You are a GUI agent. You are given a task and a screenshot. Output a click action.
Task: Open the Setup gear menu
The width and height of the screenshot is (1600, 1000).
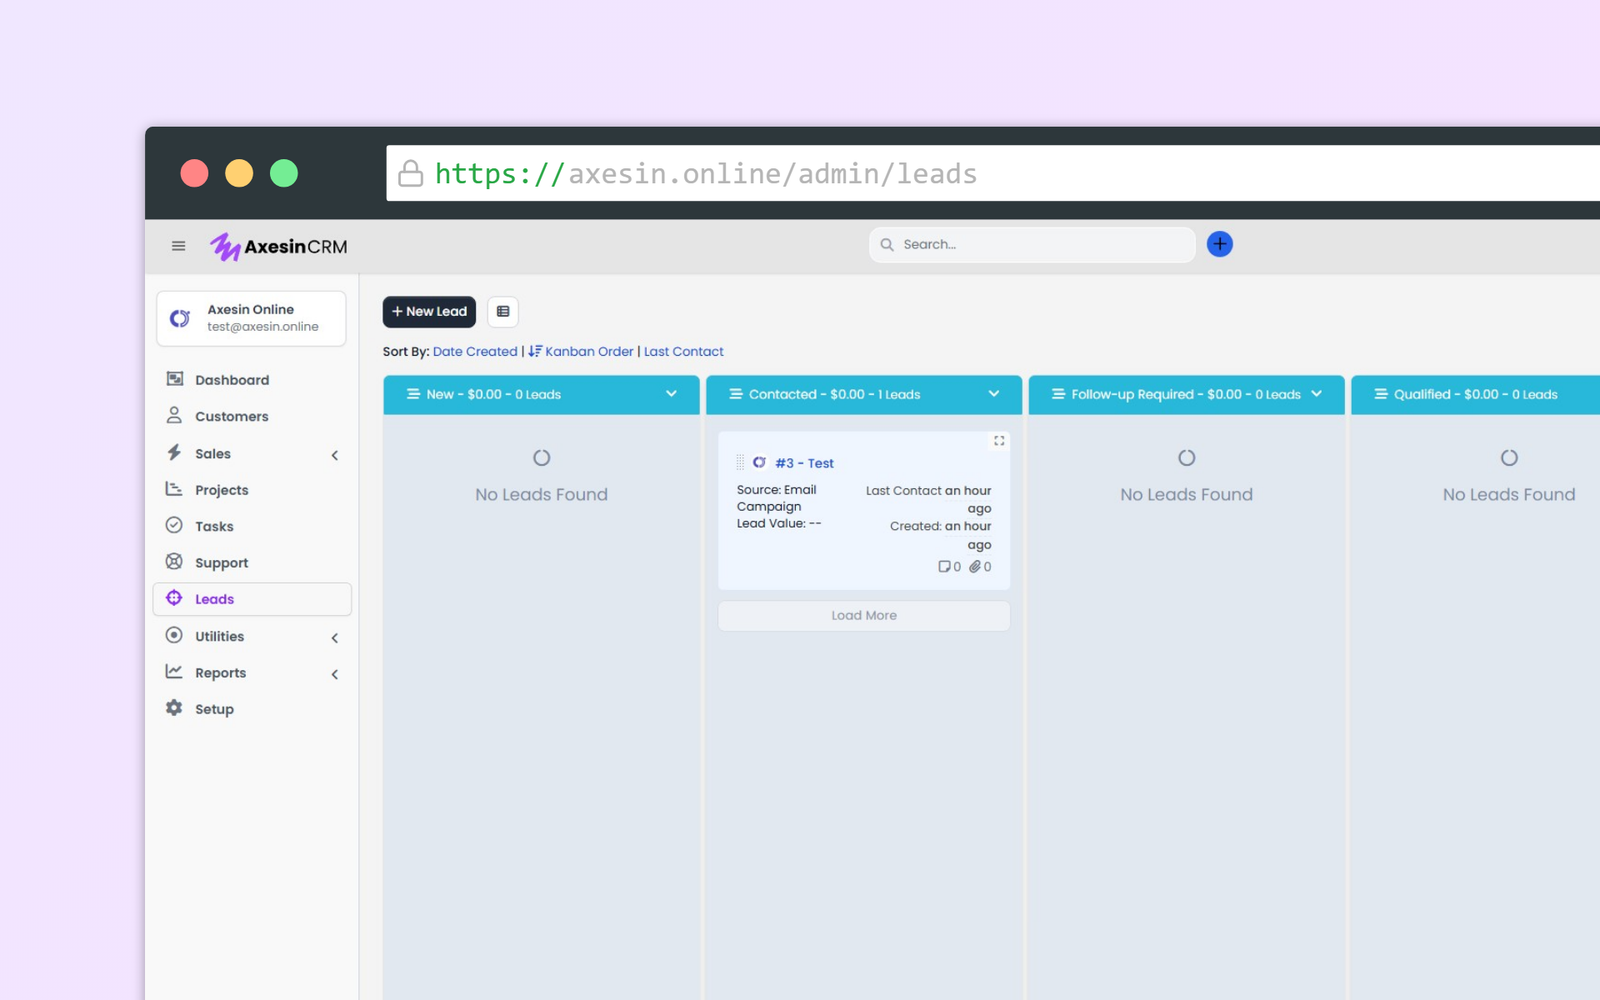click(x=214, y=709)
